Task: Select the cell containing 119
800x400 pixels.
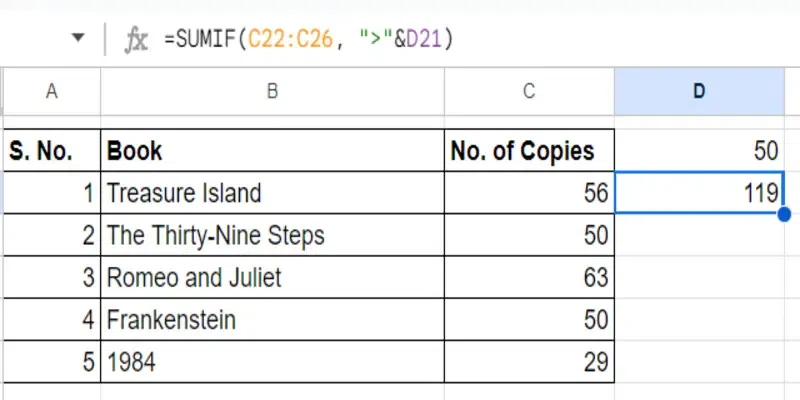Action: click(699, 193)
